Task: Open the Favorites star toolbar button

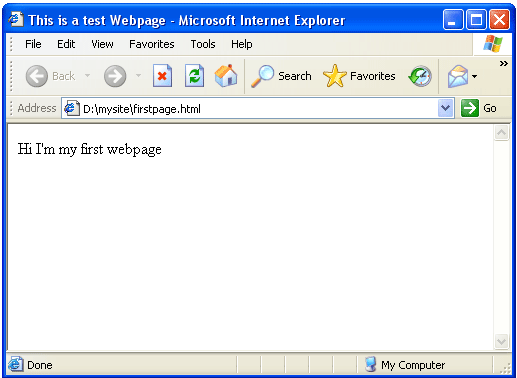Action: (x=359, y=76)
